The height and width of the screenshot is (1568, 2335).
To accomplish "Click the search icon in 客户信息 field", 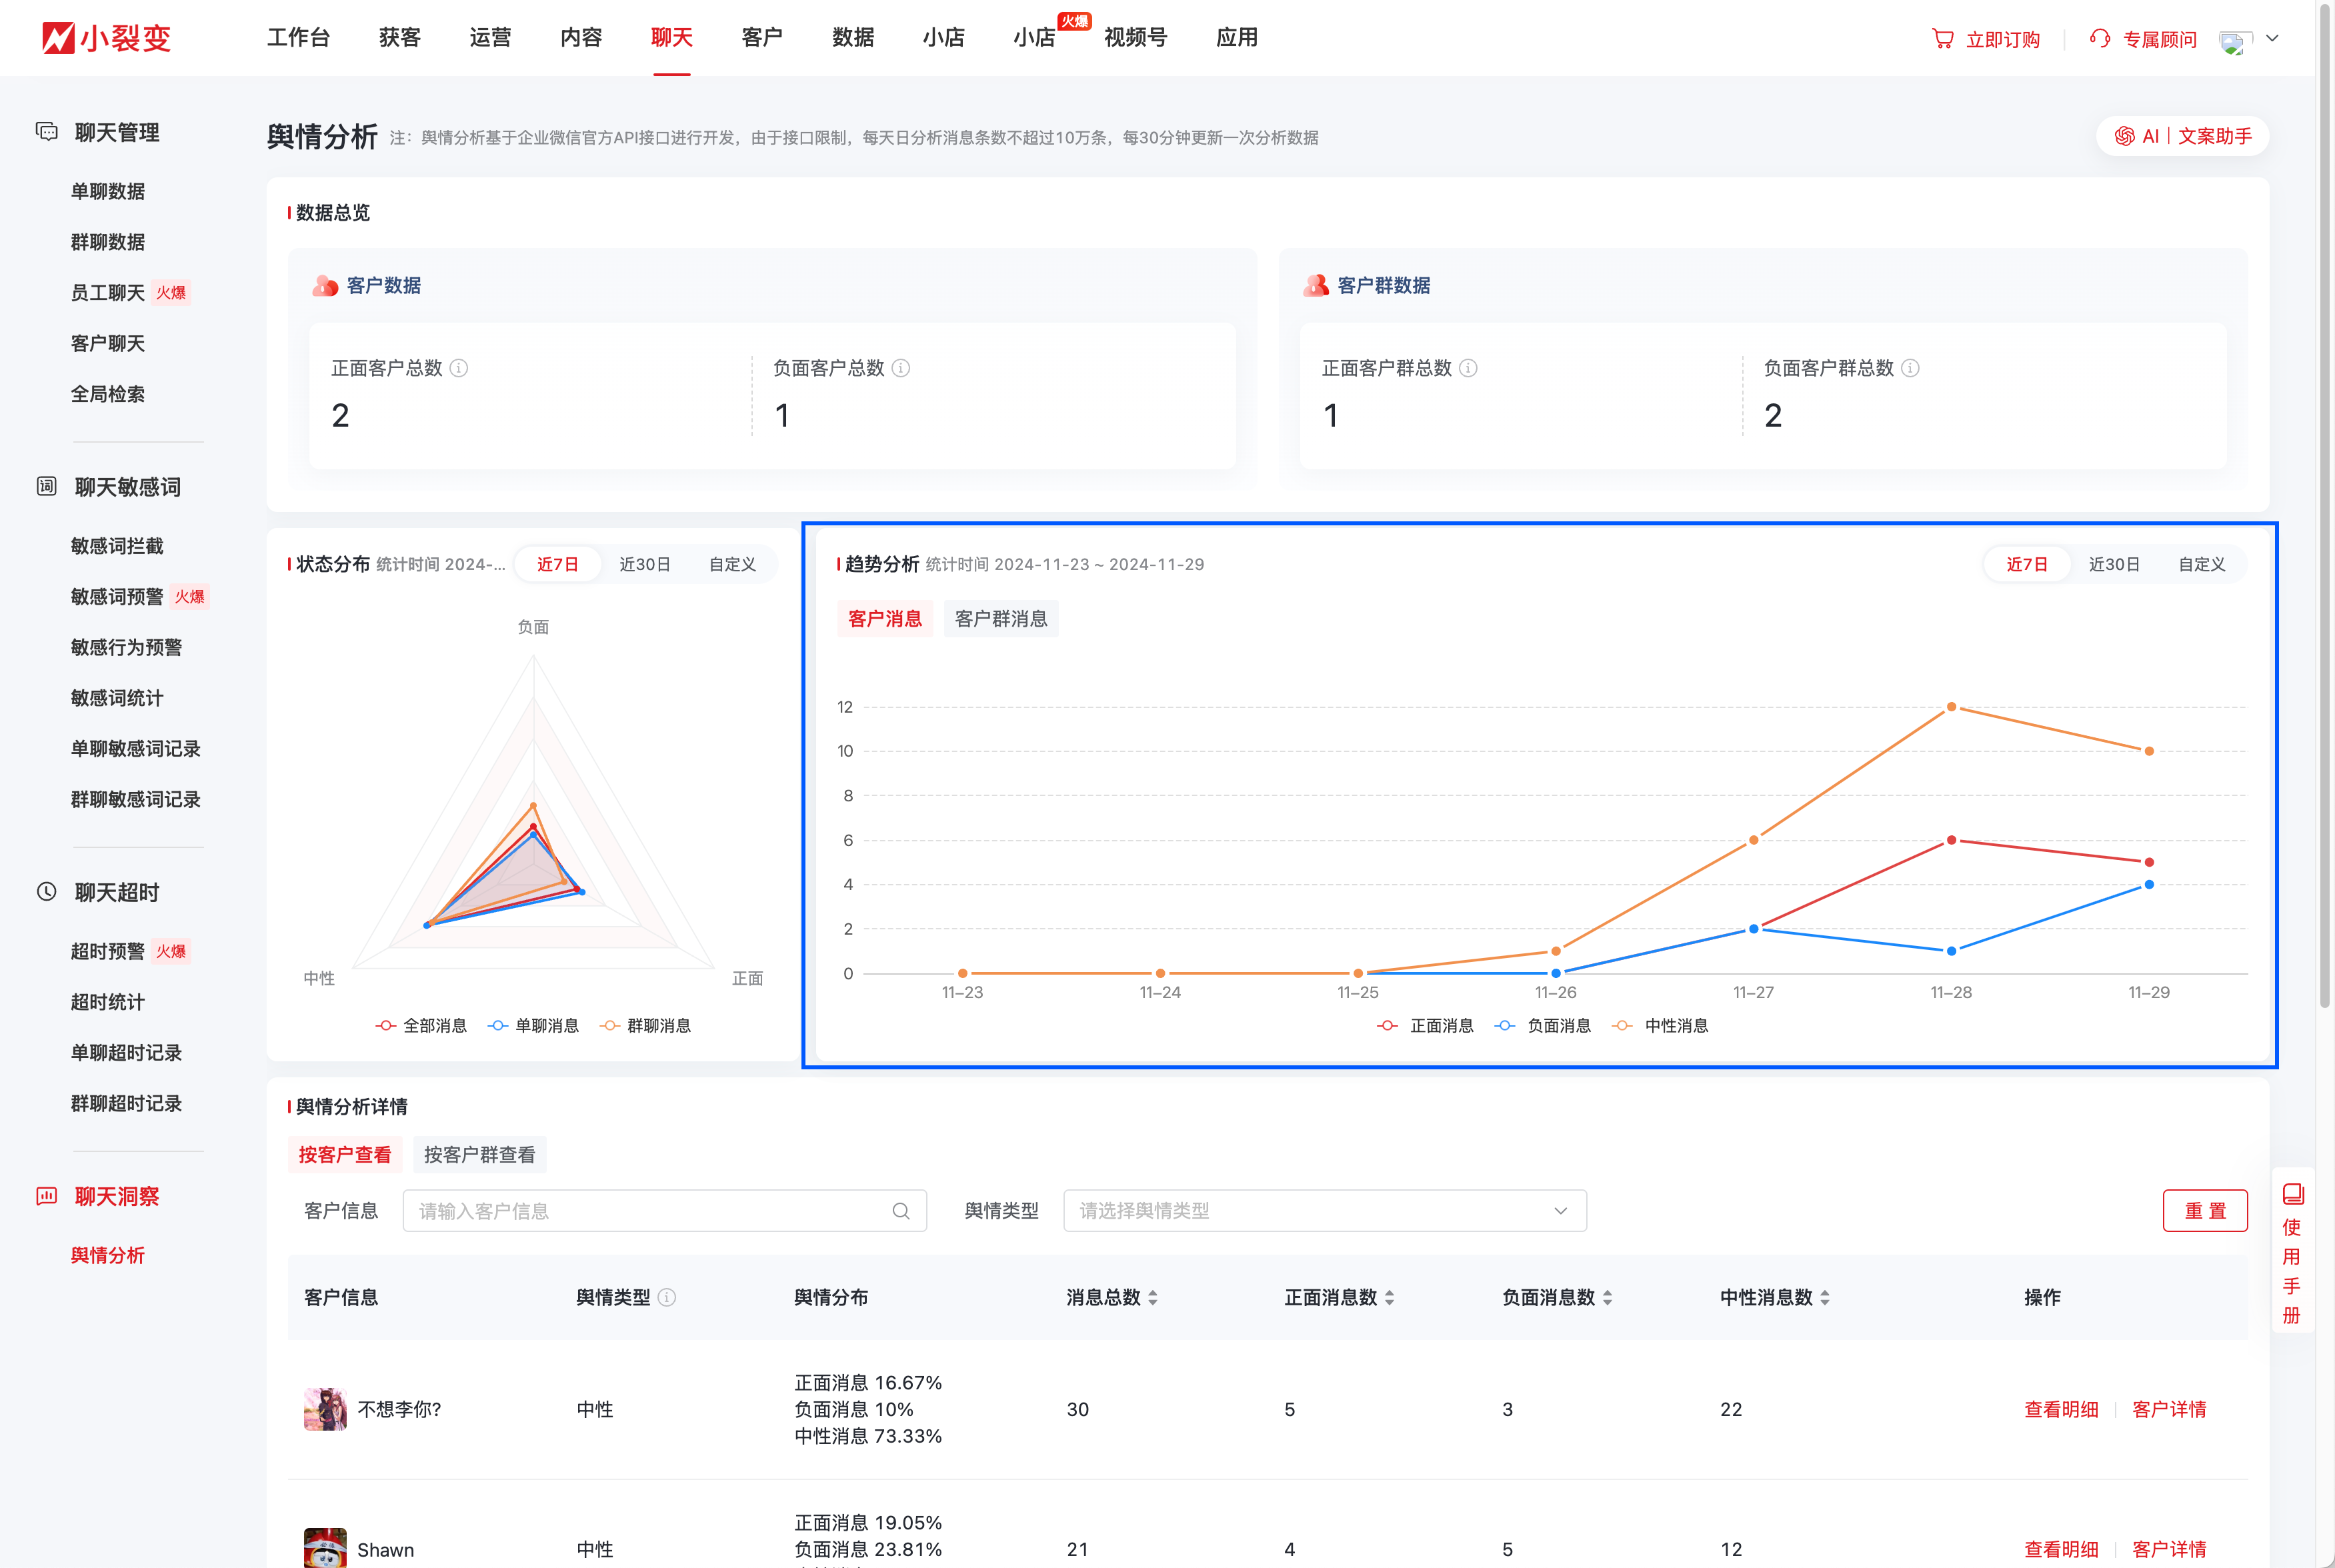I will pyautogui.click(x=901, y=1211).
